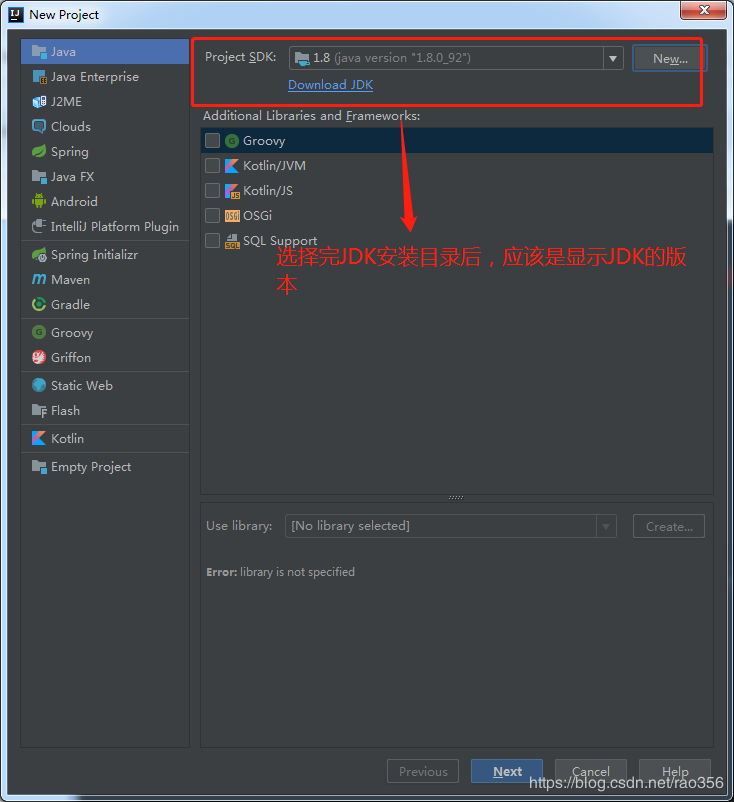
Task: Open the Project SDK dropdown arrow
Action: click(x=613, y=58)
